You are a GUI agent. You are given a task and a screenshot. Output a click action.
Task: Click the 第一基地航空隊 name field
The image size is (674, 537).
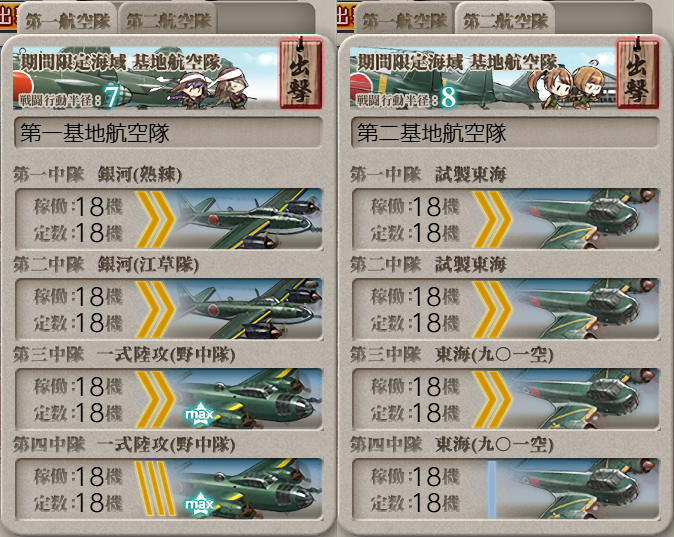tap(168, 133)
